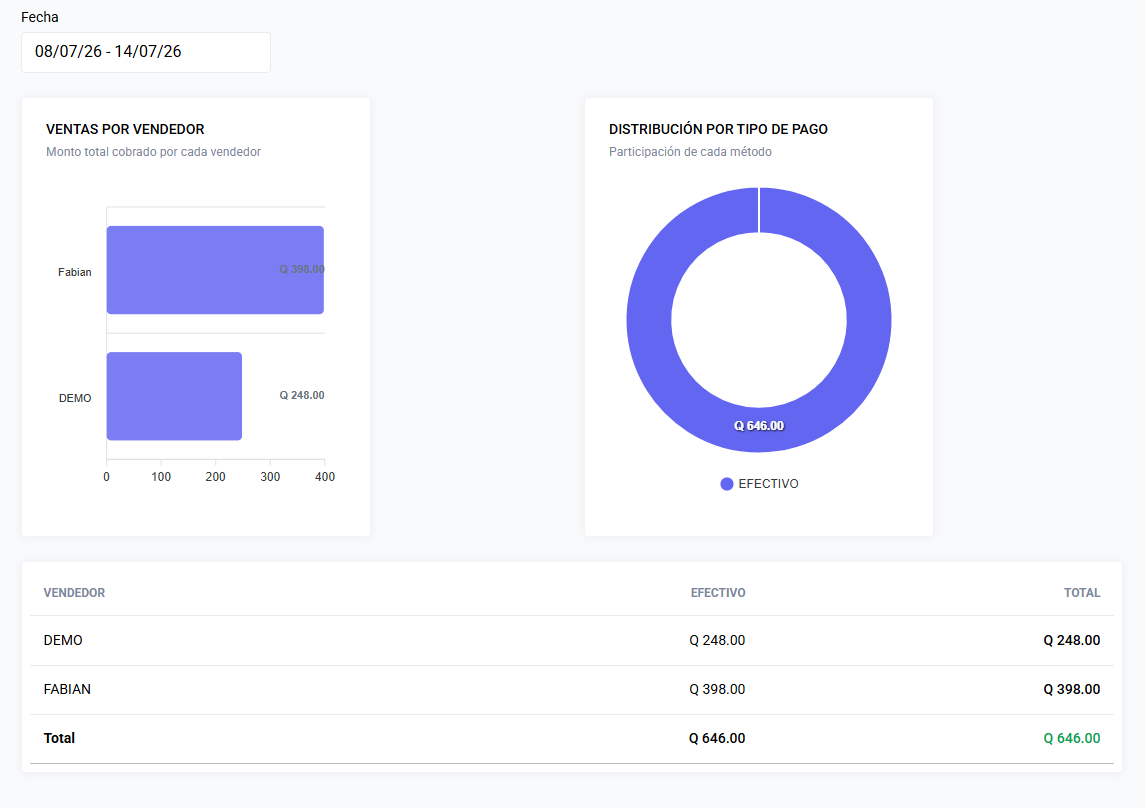Click the Q 248.00 bar value label

[302, 396]
